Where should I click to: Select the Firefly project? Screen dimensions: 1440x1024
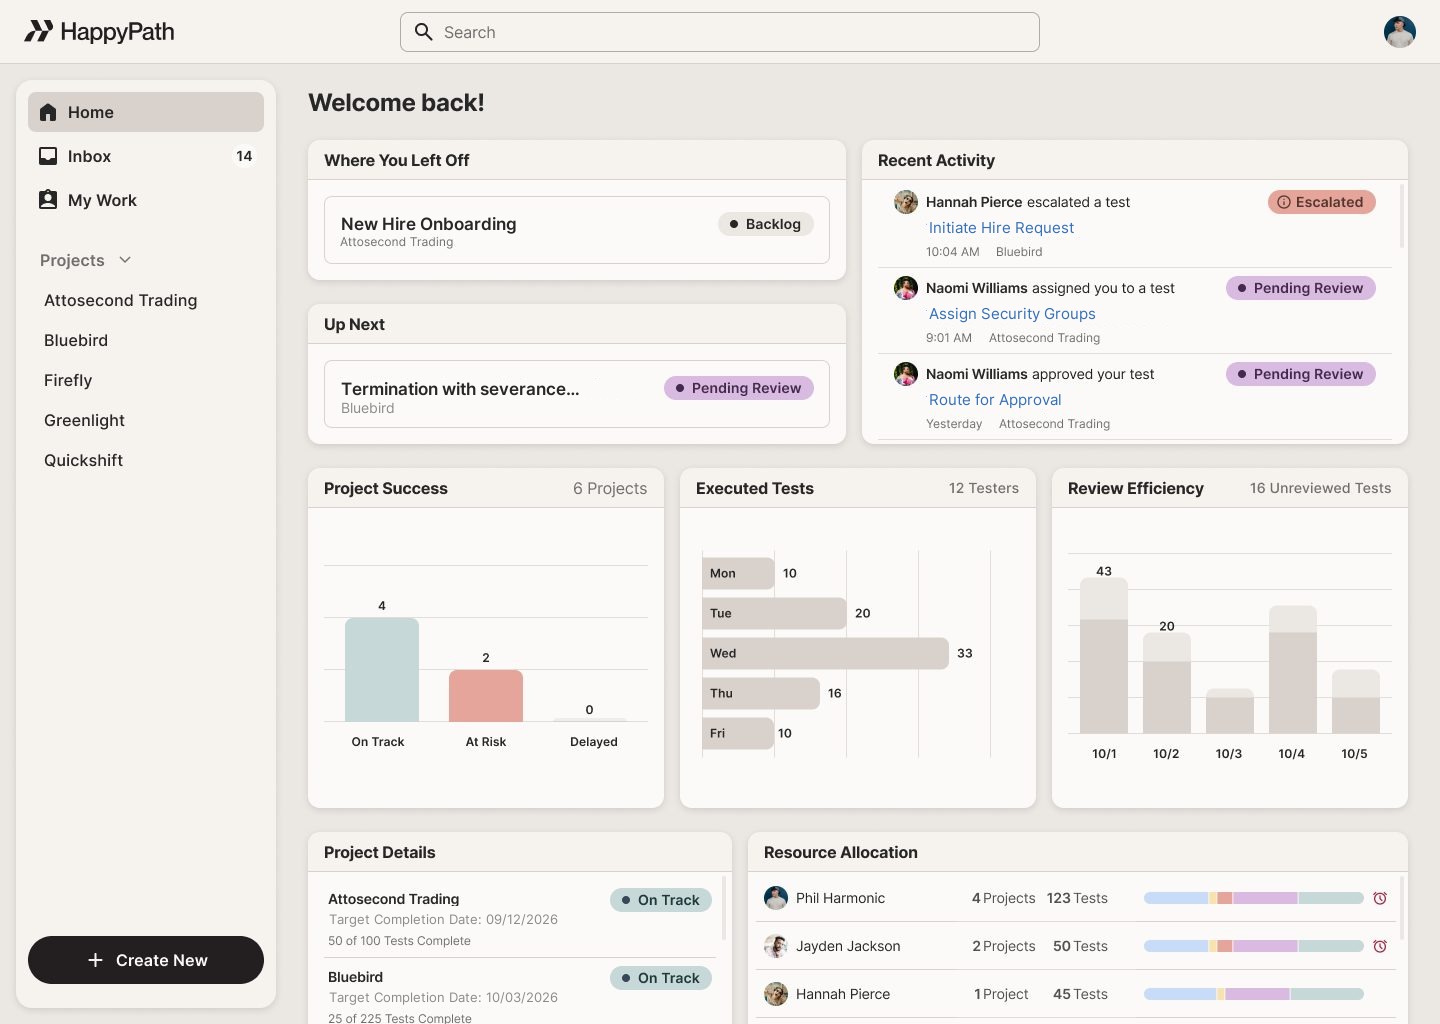tap(68, 380)
